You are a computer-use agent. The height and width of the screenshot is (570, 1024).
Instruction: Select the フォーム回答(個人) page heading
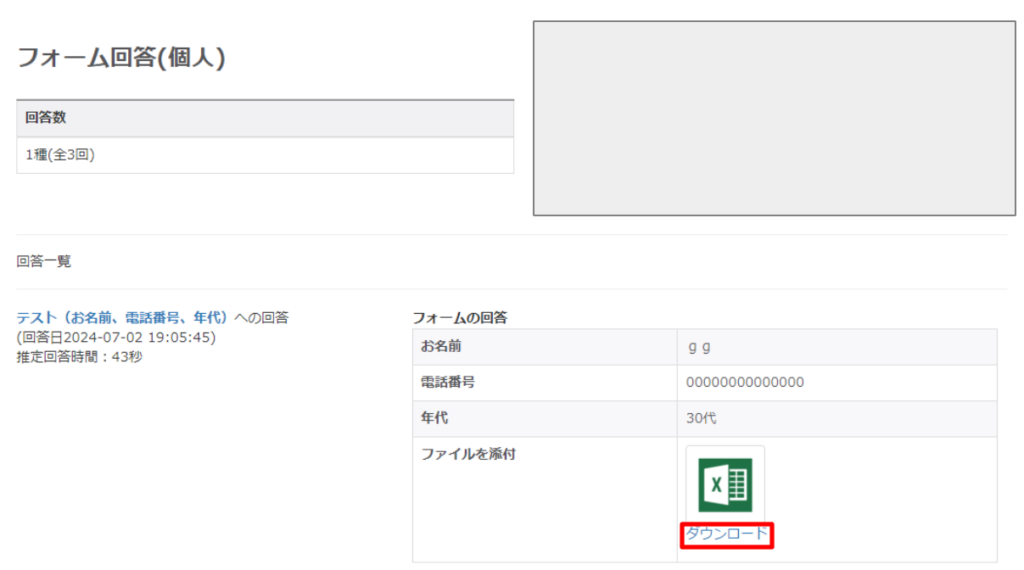click(121, 57)
